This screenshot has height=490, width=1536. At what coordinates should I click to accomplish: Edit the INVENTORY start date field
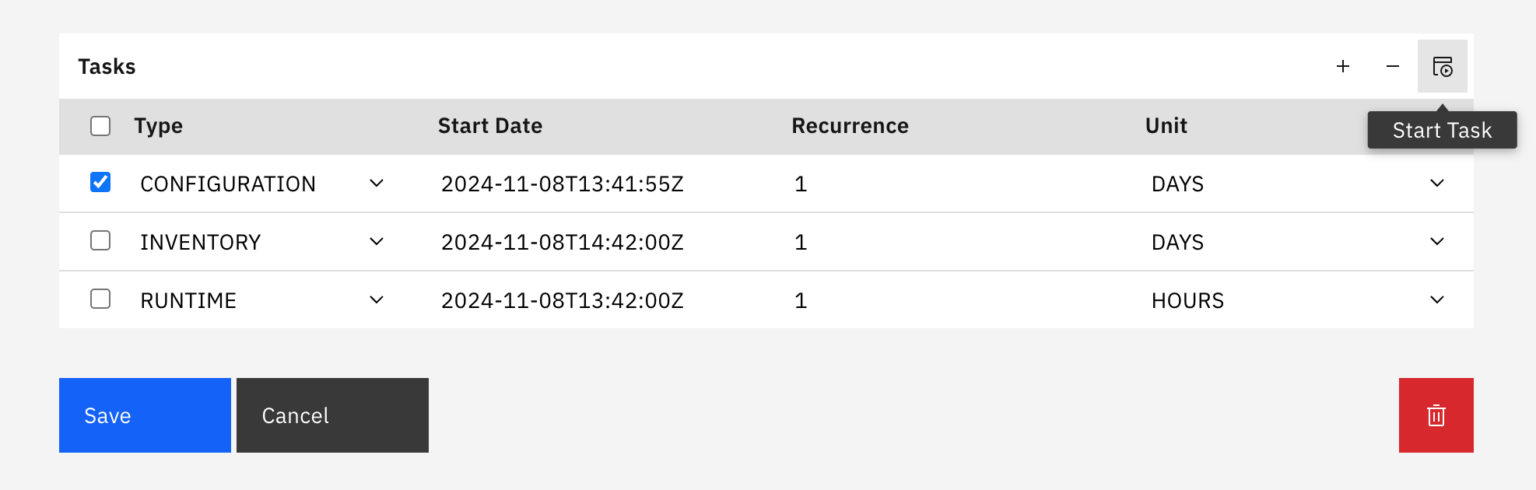pos(562,243)
